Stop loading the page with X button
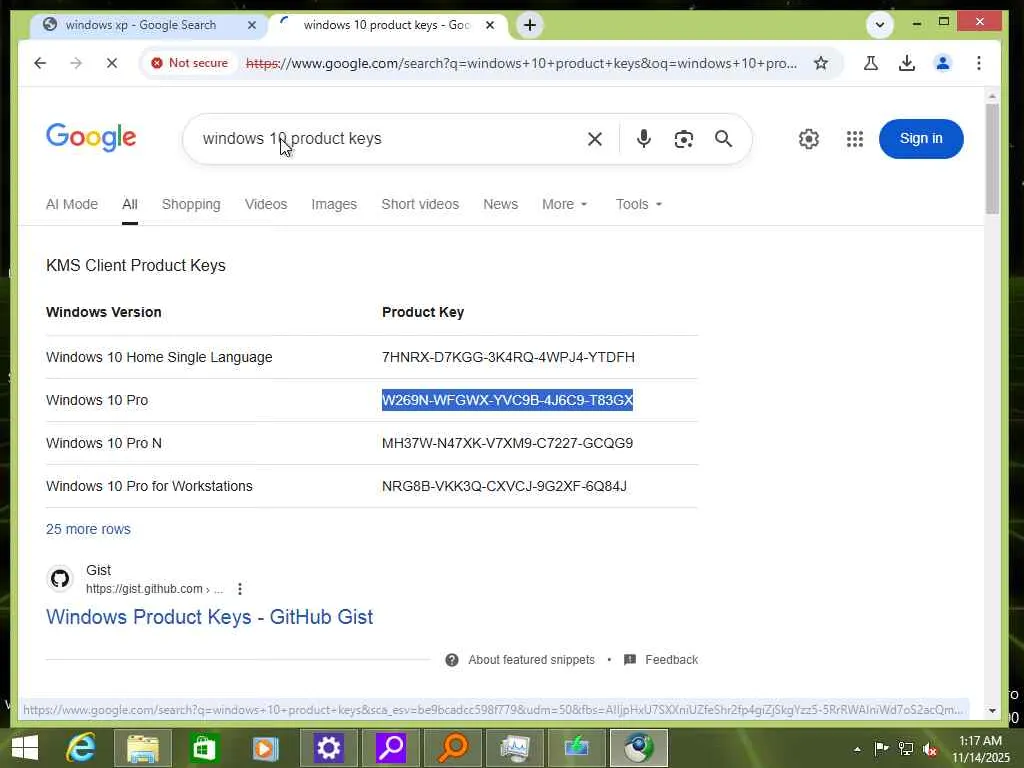 pos(112,63)
